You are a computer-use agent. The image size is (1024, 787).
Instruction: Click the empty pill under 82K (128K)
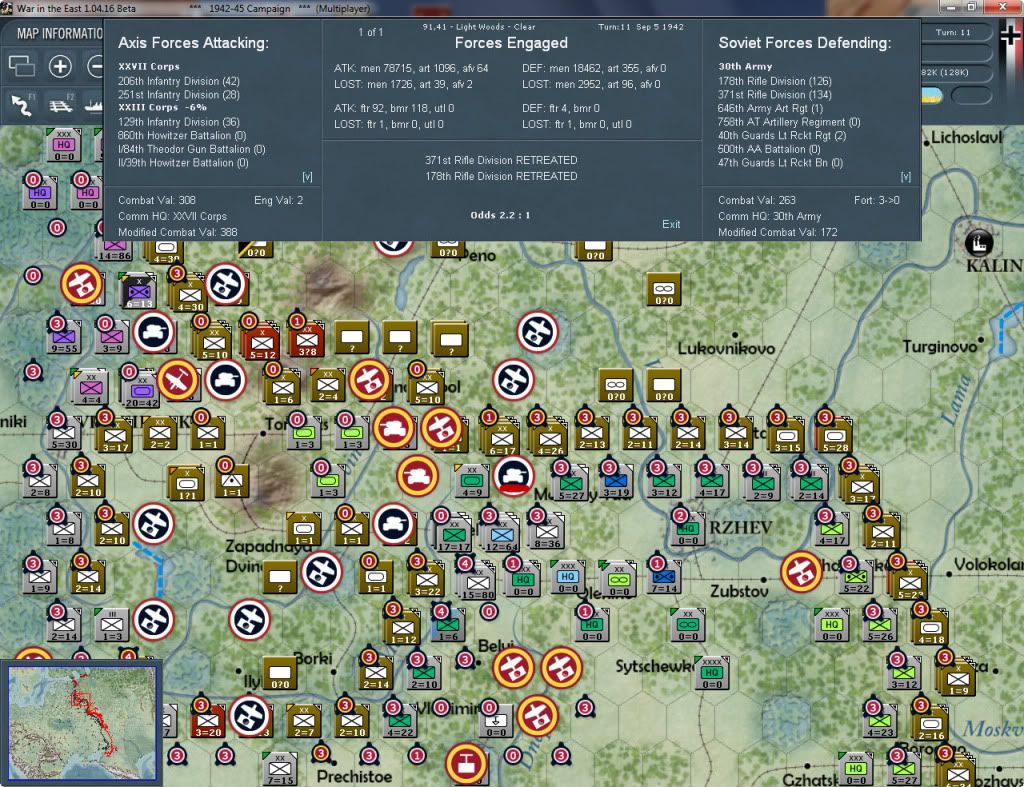[972, 96]
